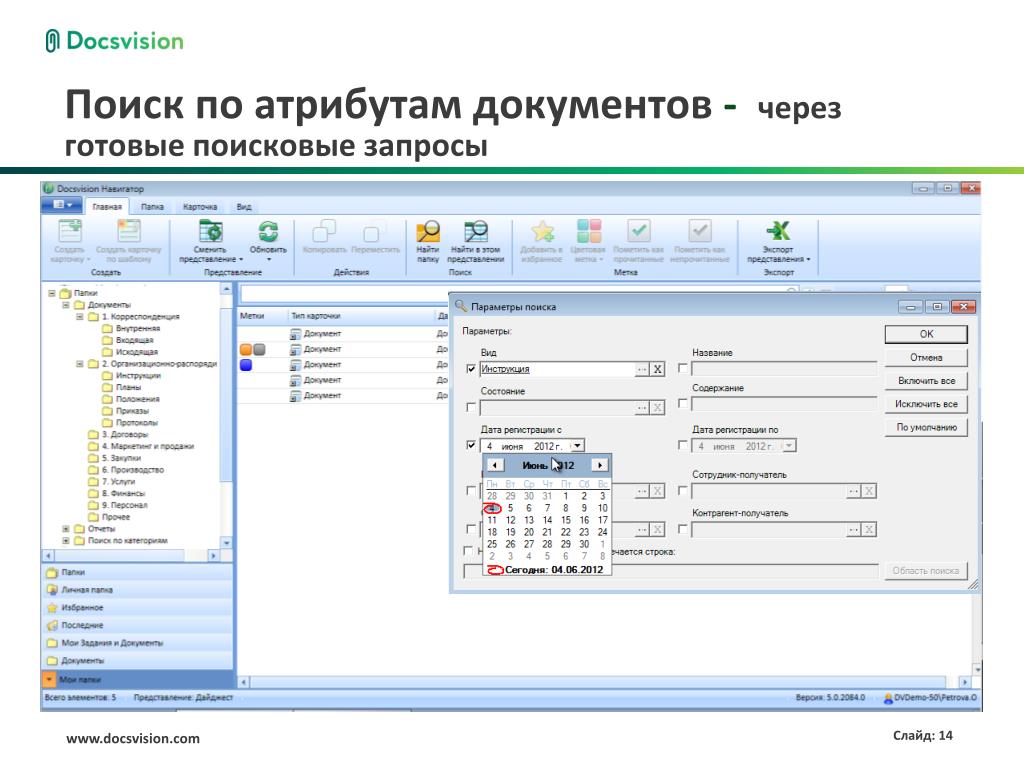1024x768 pixels.
Task: Browse values for the Вид field
Action: pyautogui.click(x=642, y=369)
